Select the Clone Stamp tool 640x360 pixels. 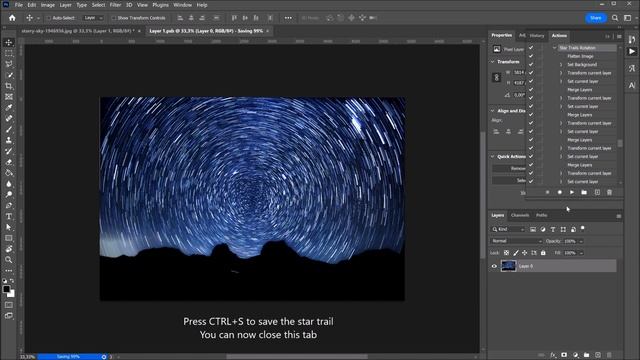click(9, 140)
